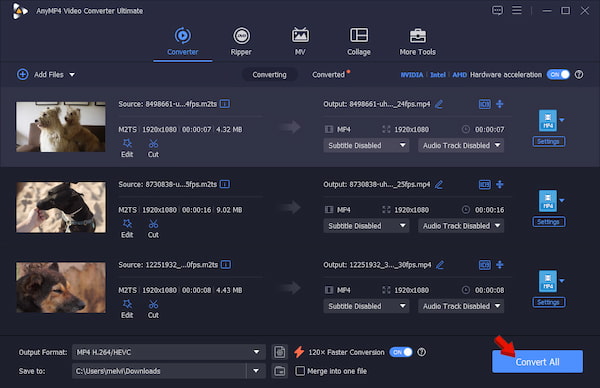
Task: Toggle 120× Faster Conversion switch
Action: tap(401, 352)
